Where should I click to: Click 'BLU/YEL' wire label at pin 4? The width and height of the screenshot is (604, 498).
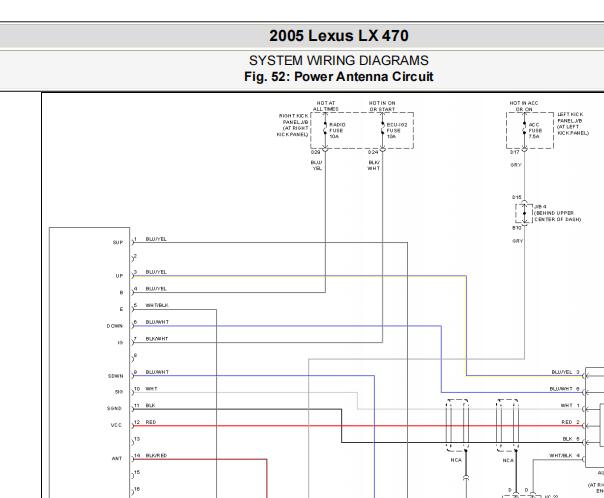pyautogui.click(x=156, y=288)
